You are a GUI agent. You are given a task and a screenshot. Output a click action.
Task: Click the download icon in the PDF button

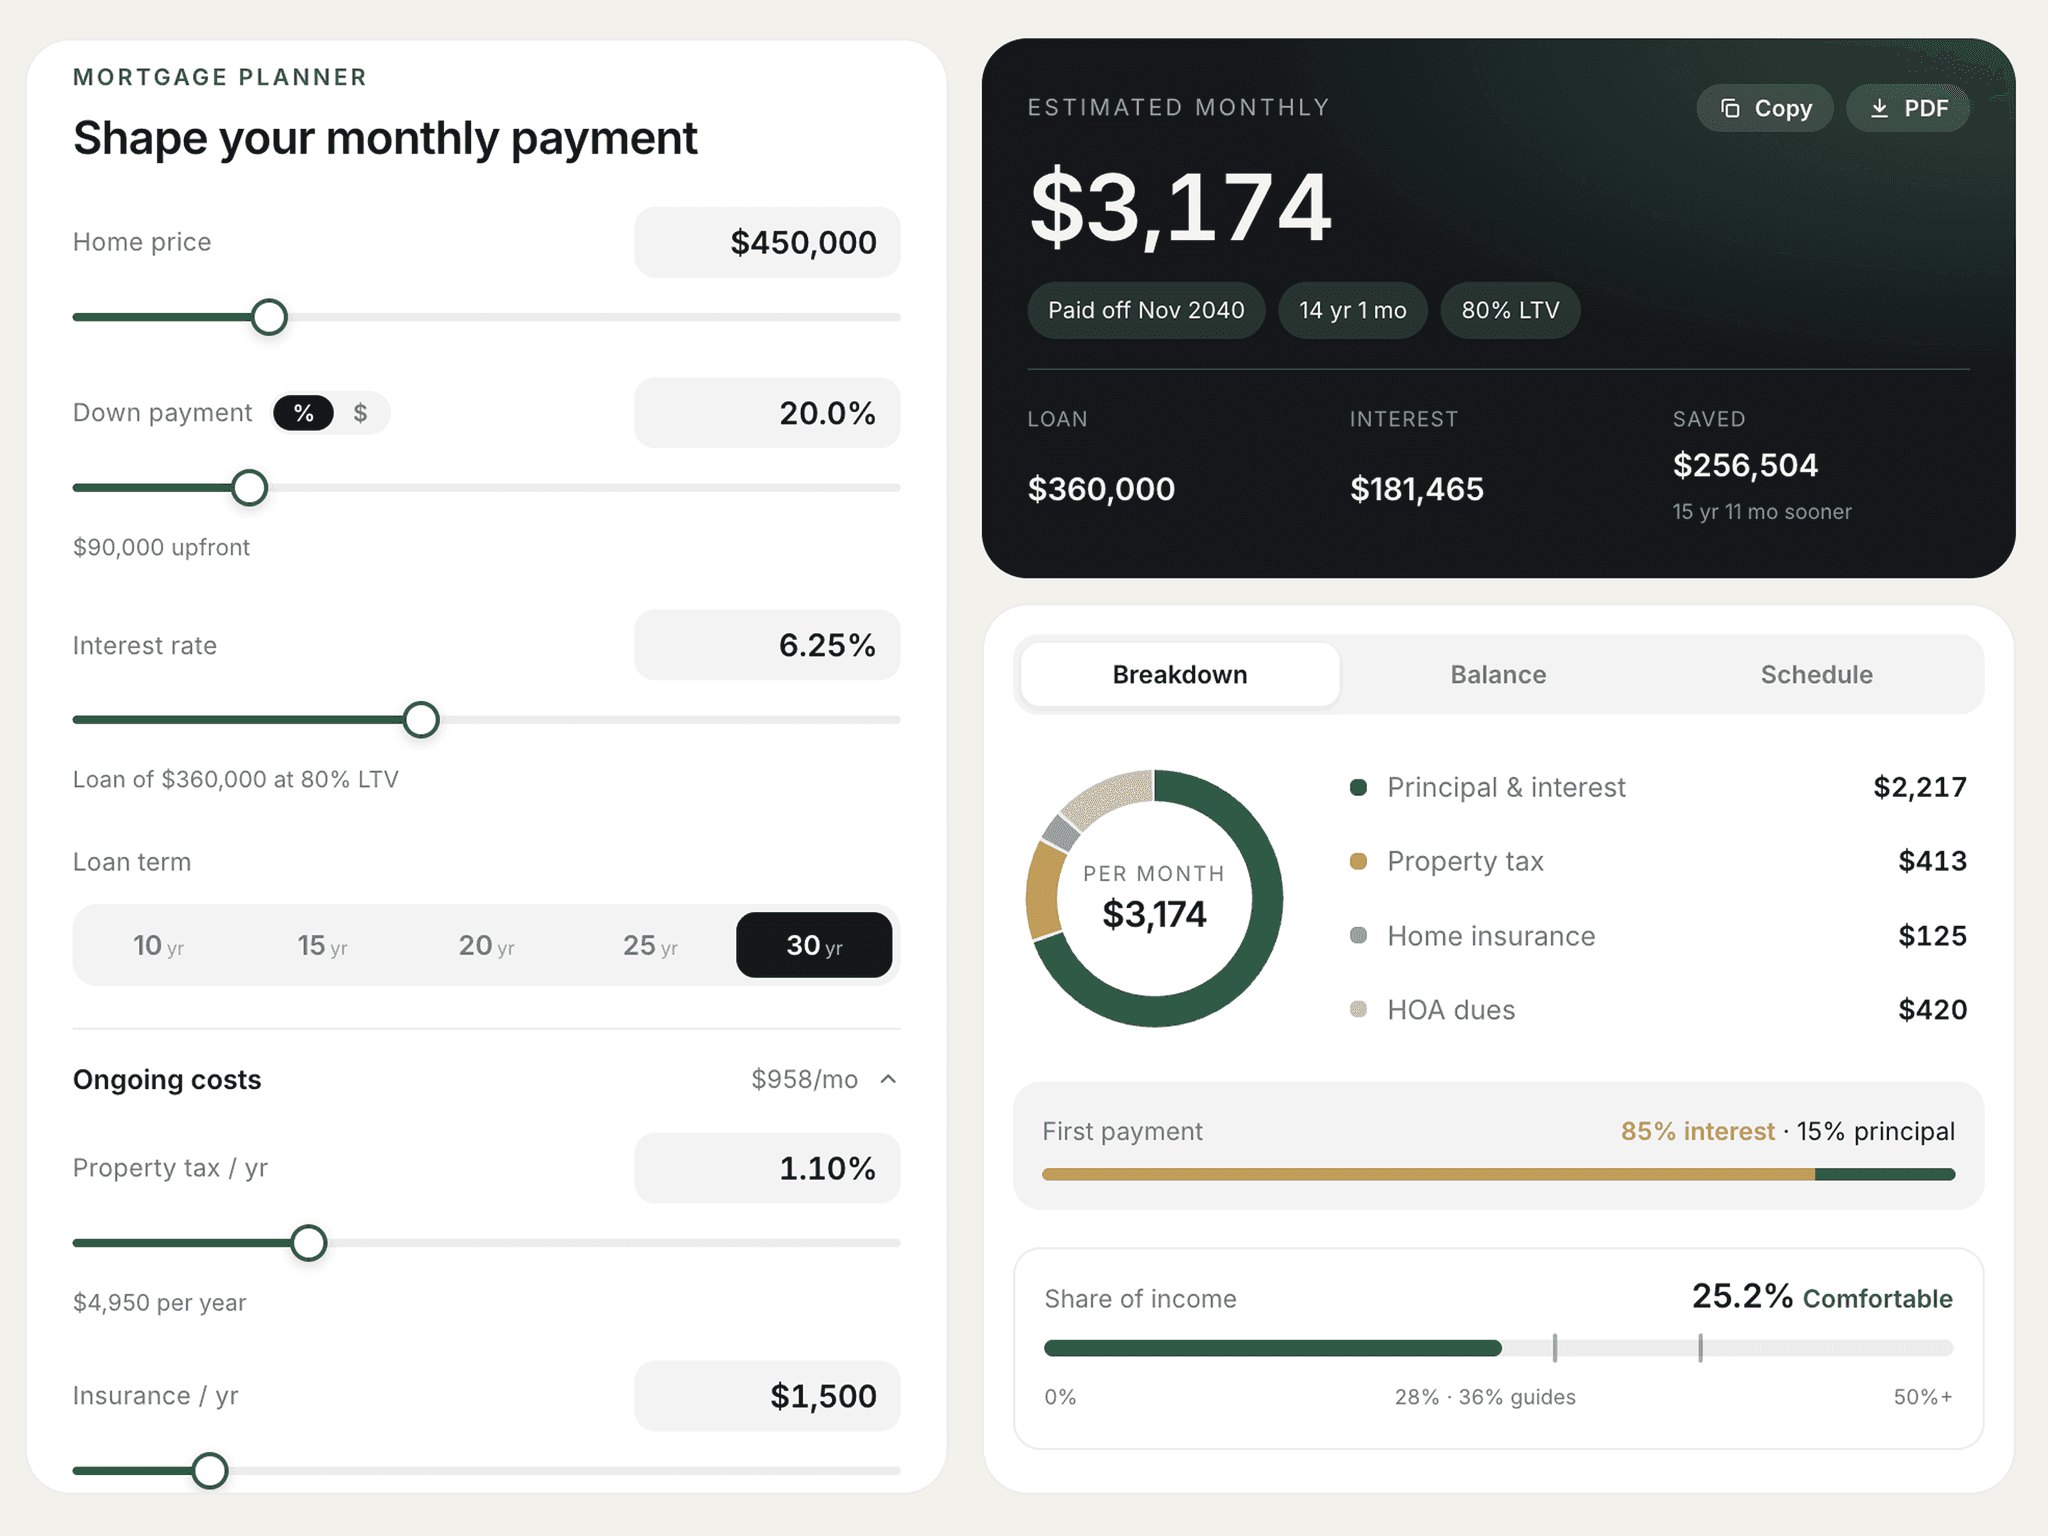pyautogui.click(x=1879, y=108)
